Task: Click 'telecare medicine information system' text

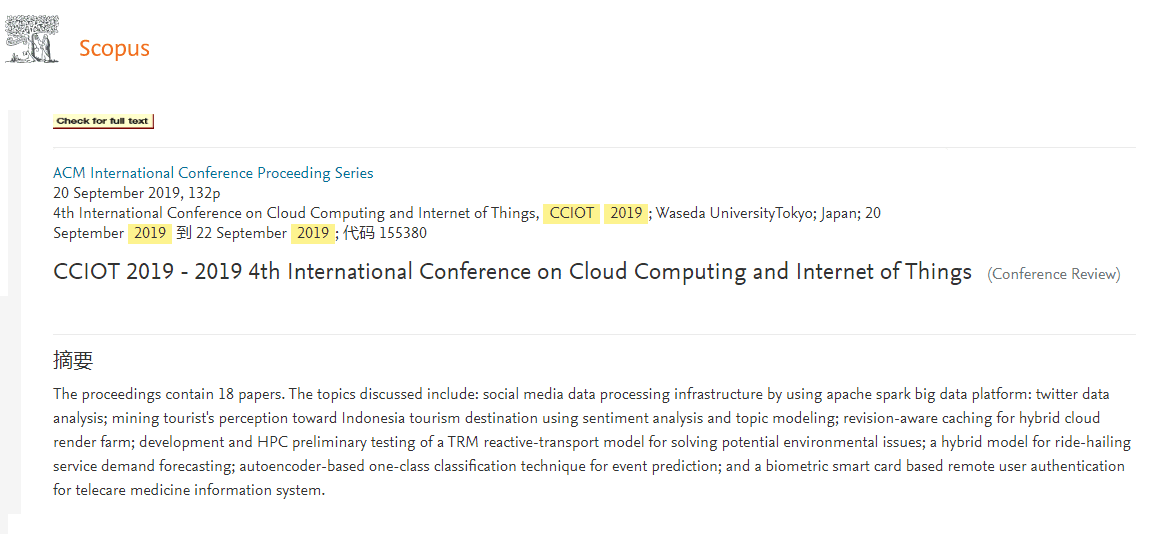Action: (198, 490)
